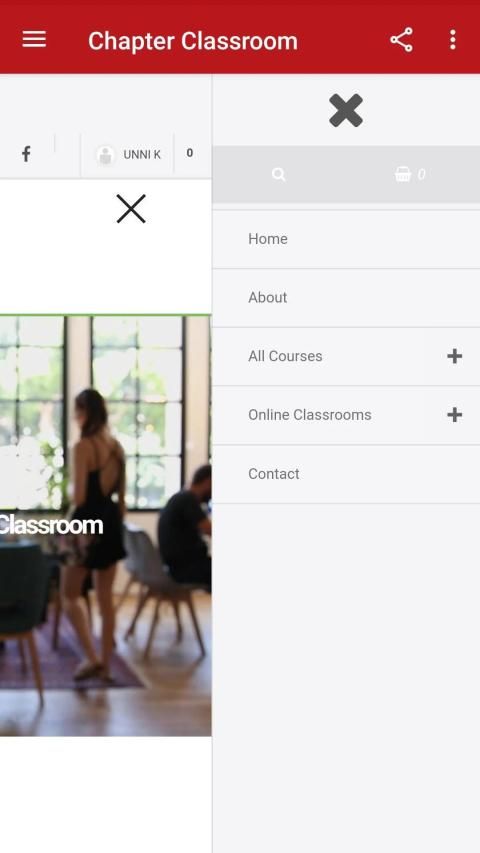Click the cart count 0 next to UNNI K
480x853 pixels.
[189, 153]
